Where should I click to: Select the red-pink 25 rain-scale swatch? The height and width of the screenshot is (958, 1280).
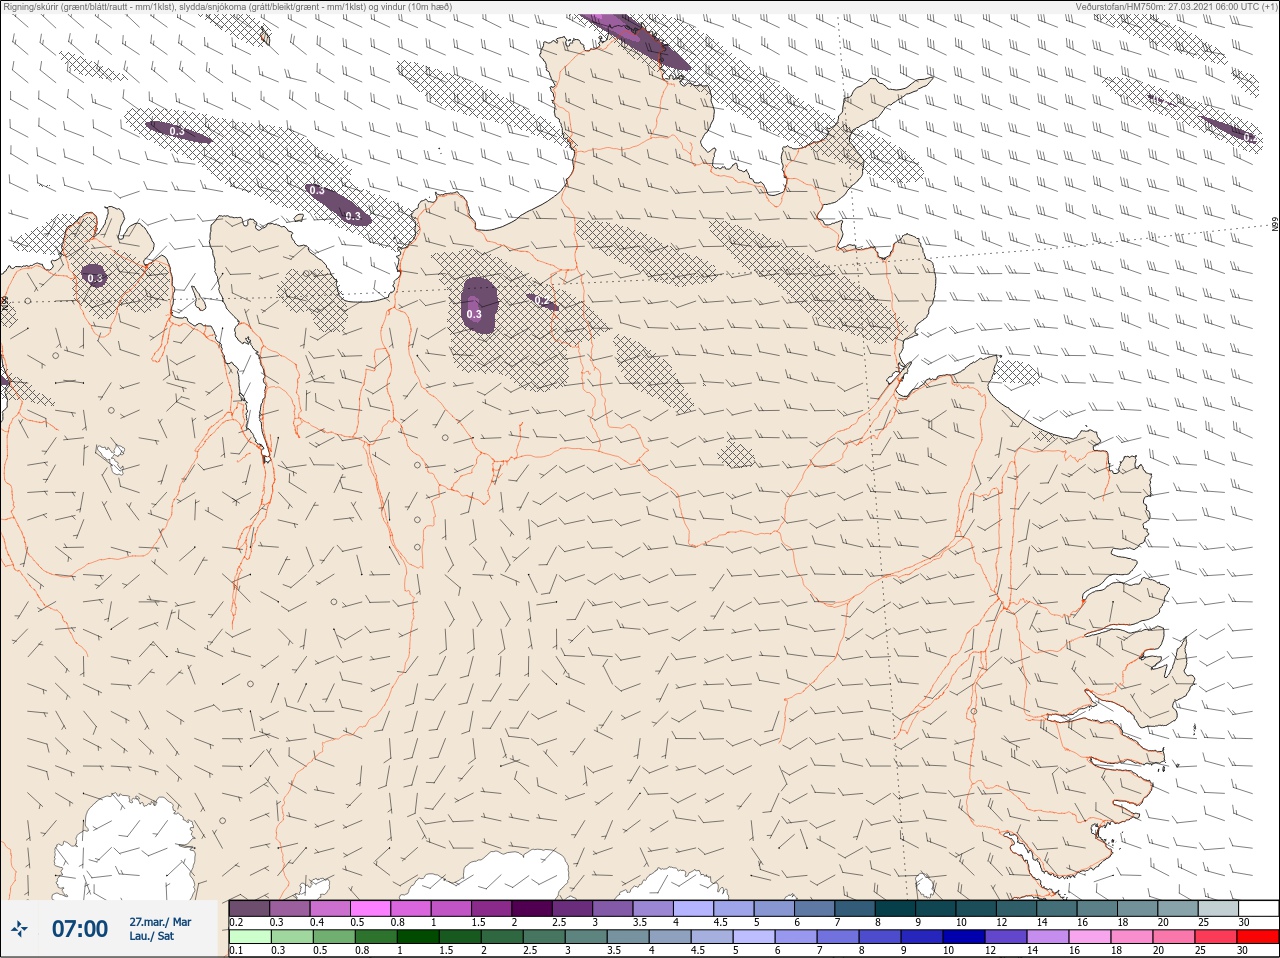pyautogui.click(x=1215, y=937)
